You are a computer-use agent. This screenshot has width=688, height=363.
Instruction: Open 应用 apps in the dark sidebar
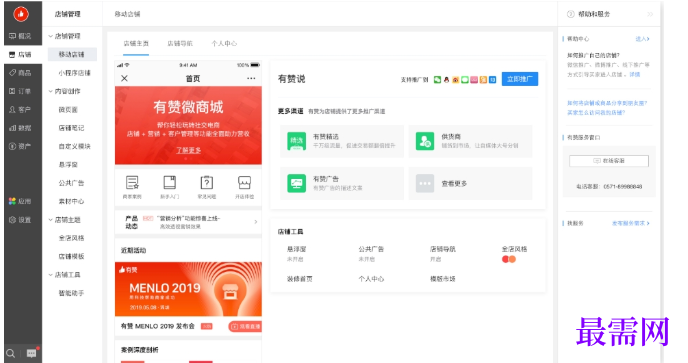click(21, 201)
